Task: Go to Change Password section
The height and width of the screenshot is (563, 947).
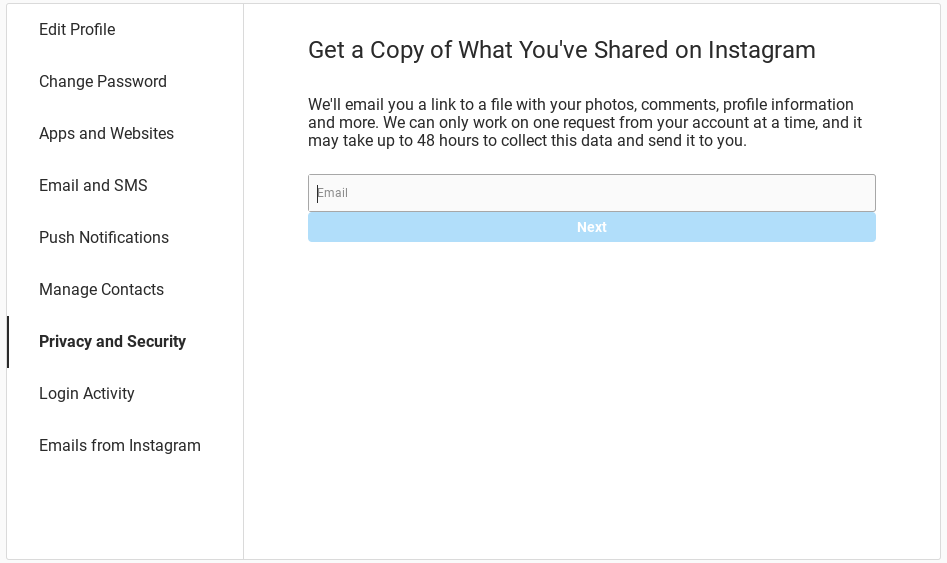Action: pyautogui.click(x=103, y=82)
